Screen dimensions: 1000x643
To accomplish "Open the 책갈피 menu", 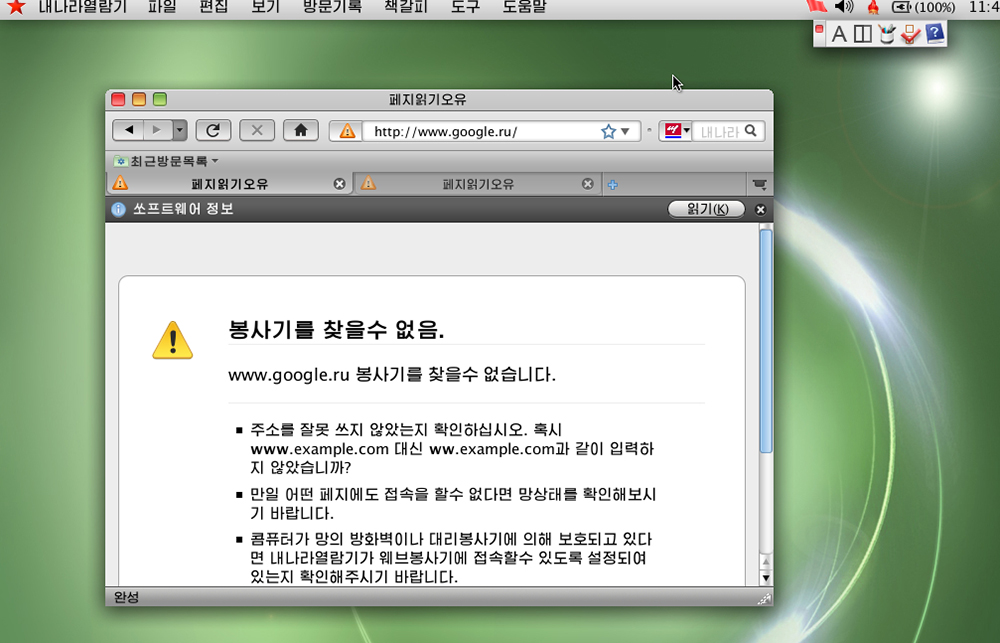I will 406,6.
